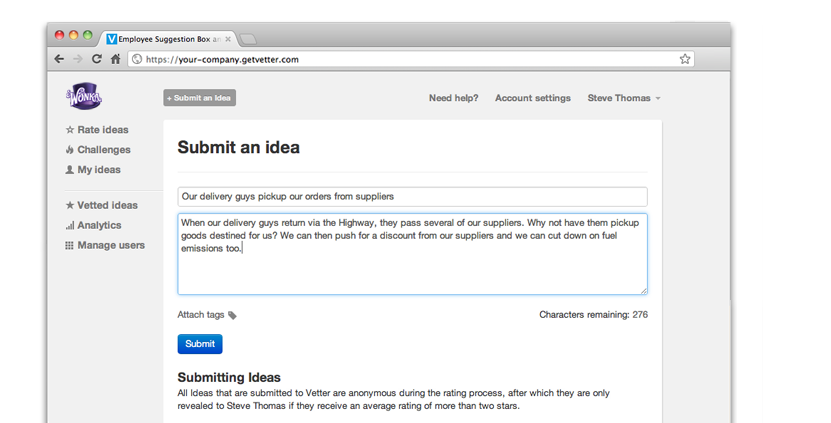Viewport: 831px width, 423px height.
Task: View the Analytics page
Action: pos(93,225)
